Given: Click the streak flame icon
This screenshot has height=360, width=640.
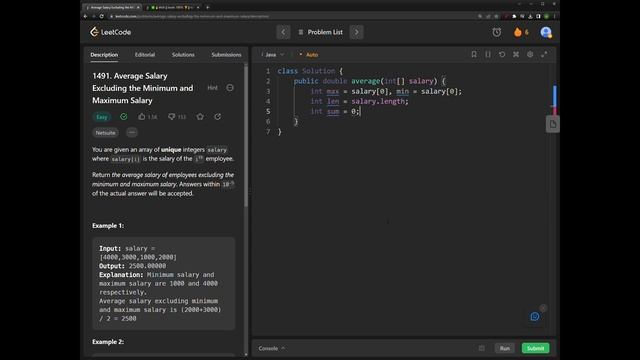Looking at the screenshot, I should (518, 32).
